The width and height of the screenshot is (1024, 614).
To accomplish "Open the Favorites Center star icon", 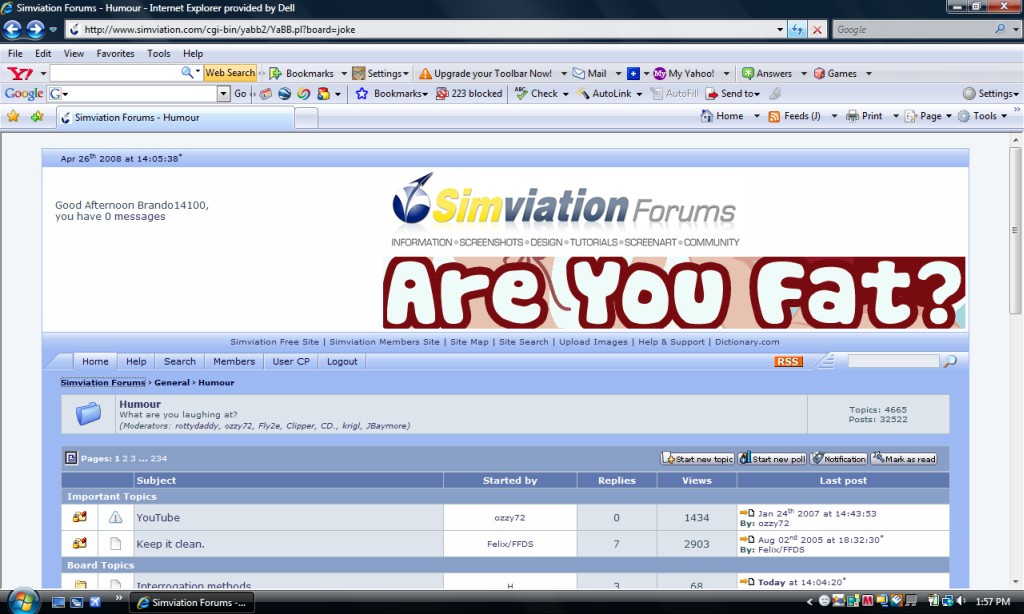I will tap(13, 116).
